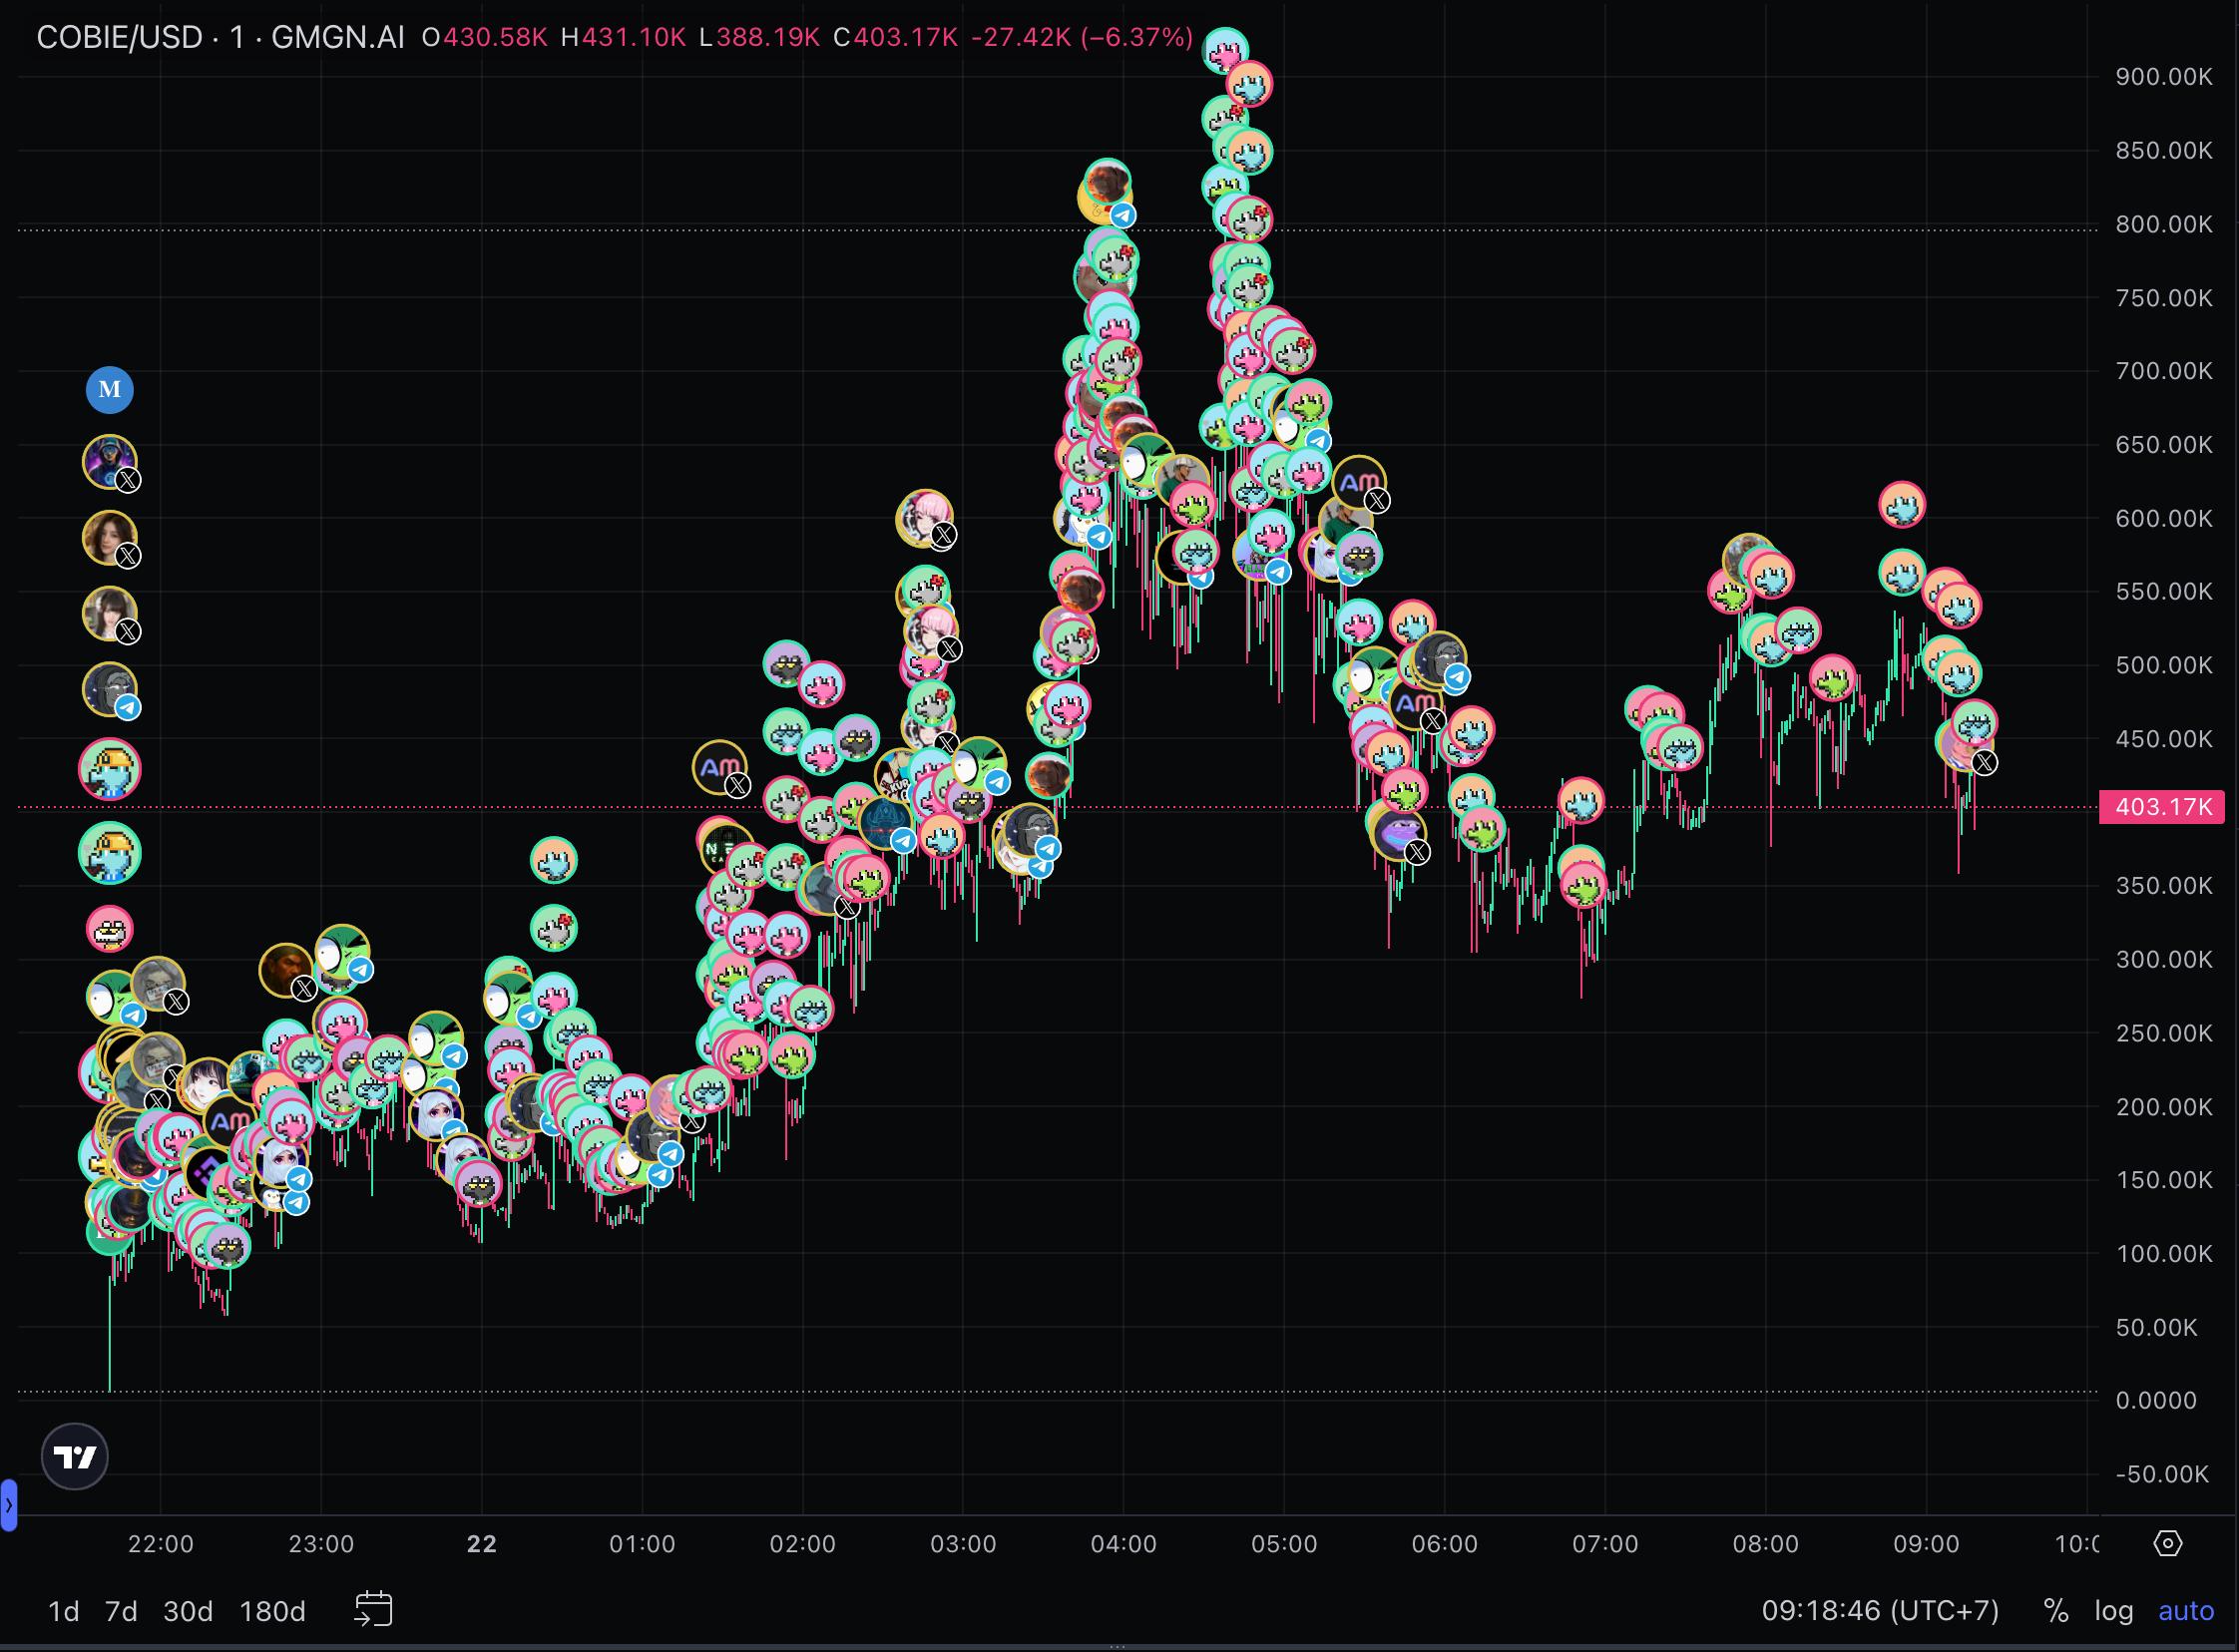This screenshot has width=2239, height=1652.
Task: Open chart settings gear icon
Action: (2167, 1543)
